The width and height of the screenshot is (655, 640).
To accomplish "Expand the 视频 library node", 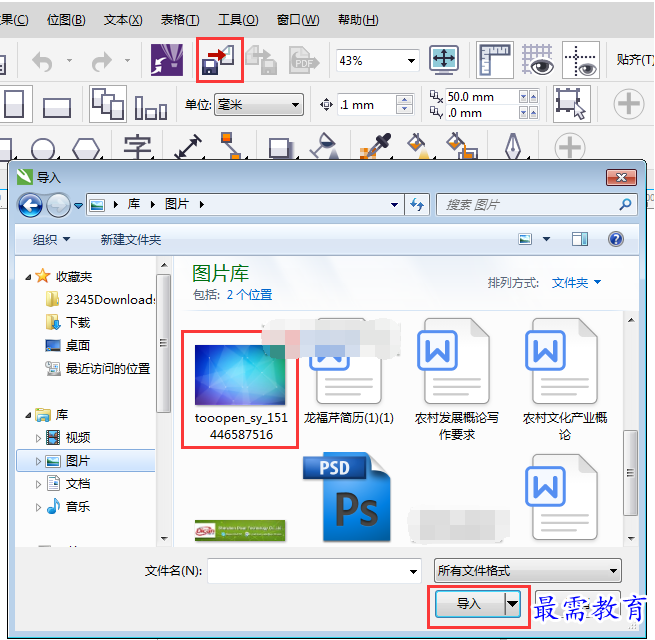I will click(x=38, y=438).
